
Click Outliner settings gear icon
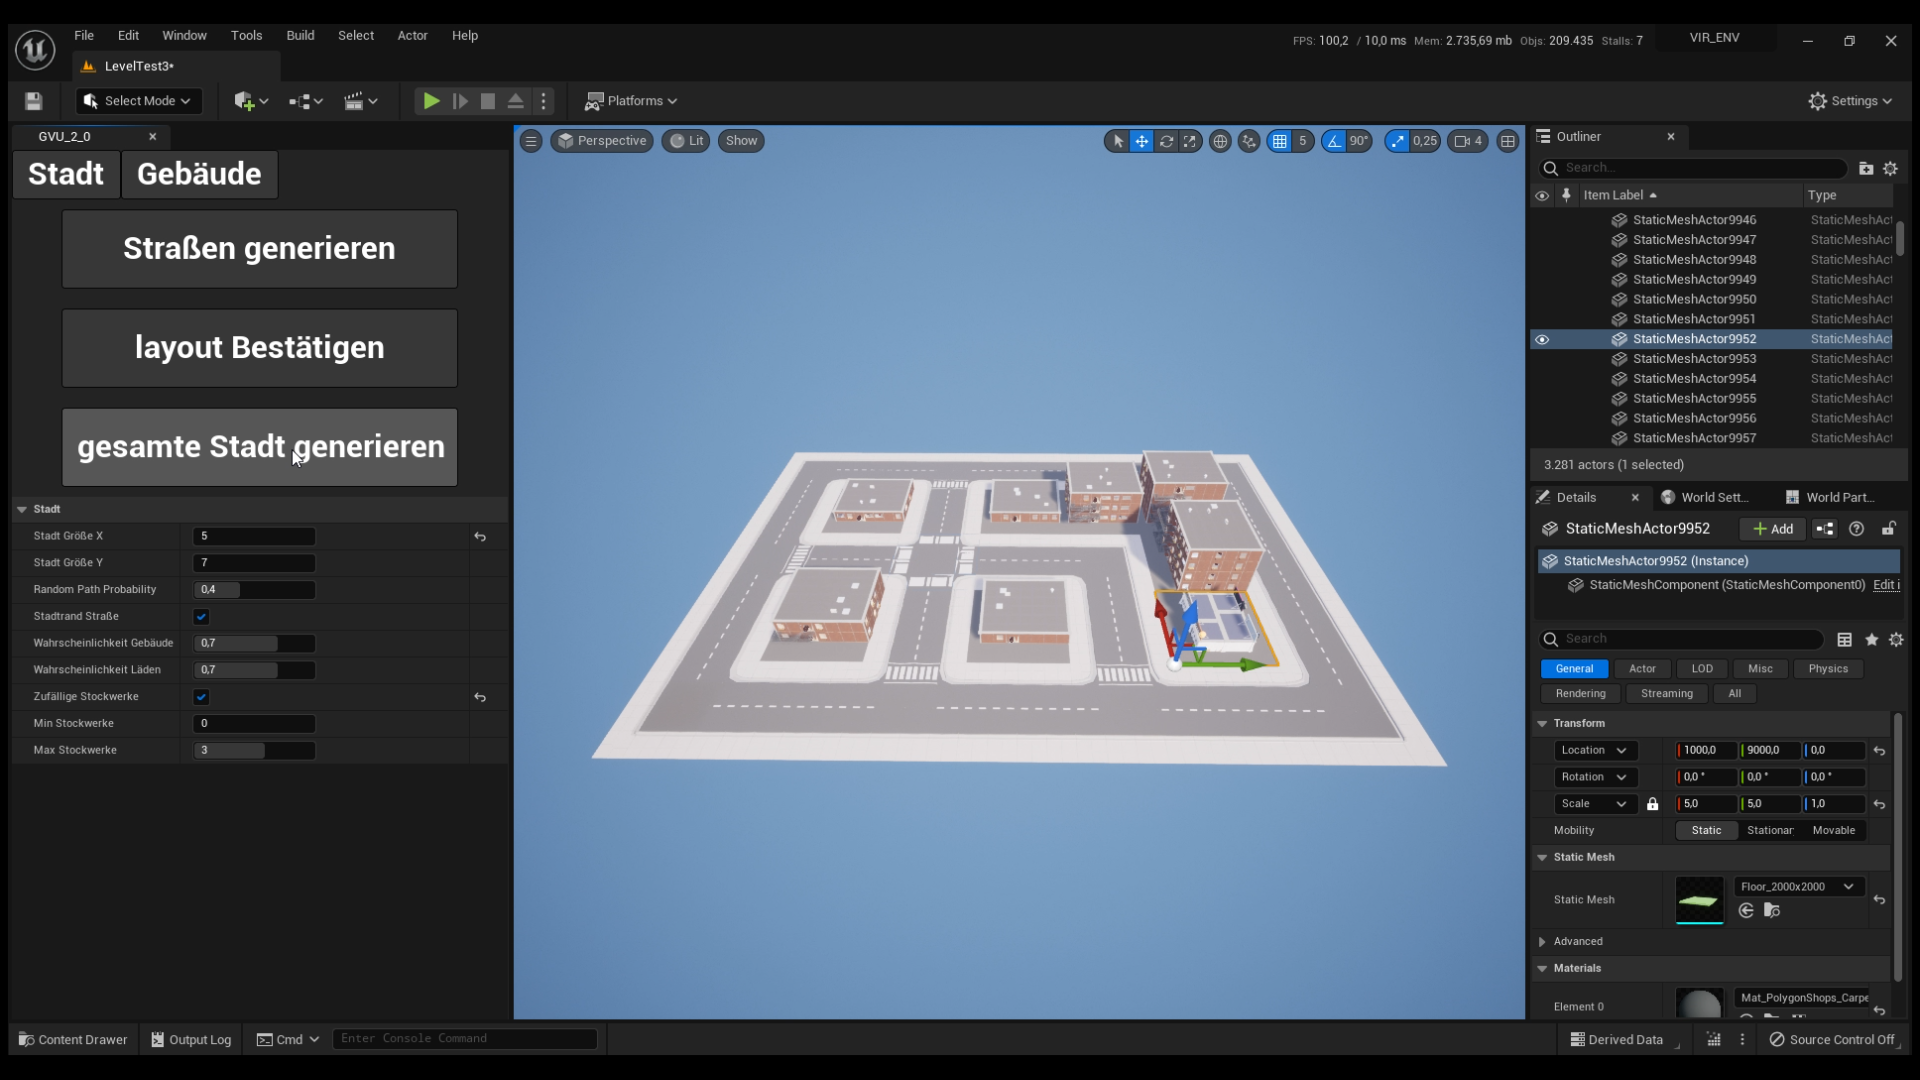click(1890, 168)
